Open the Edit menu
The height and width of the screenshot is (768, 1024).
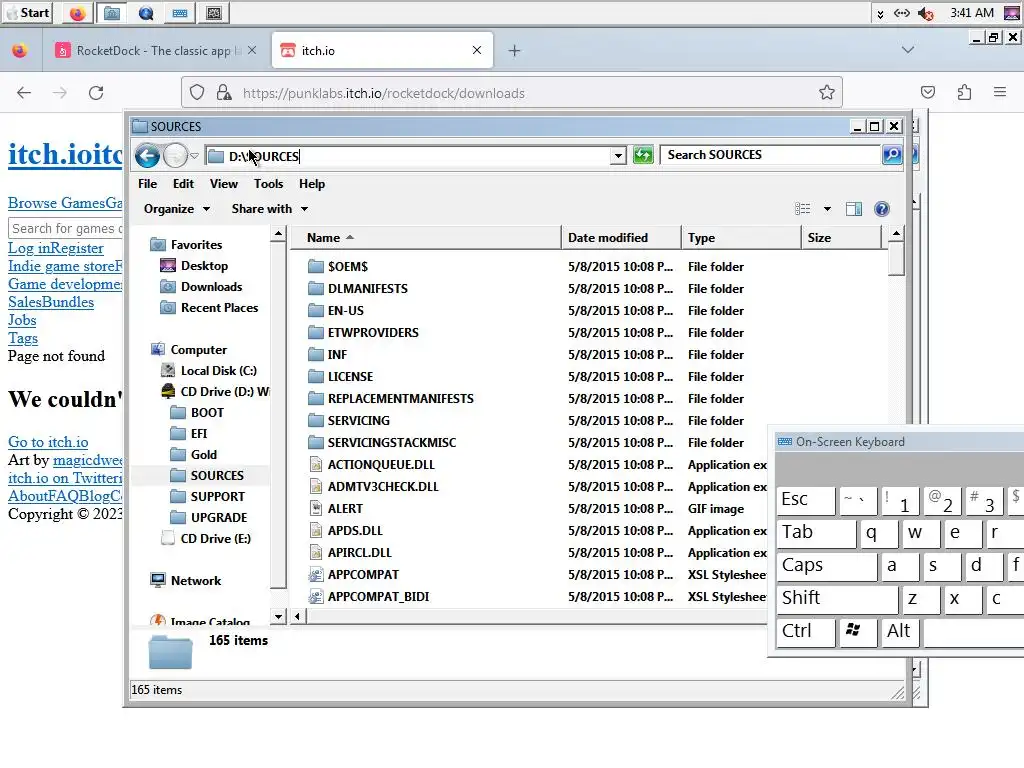pos(183,184)
